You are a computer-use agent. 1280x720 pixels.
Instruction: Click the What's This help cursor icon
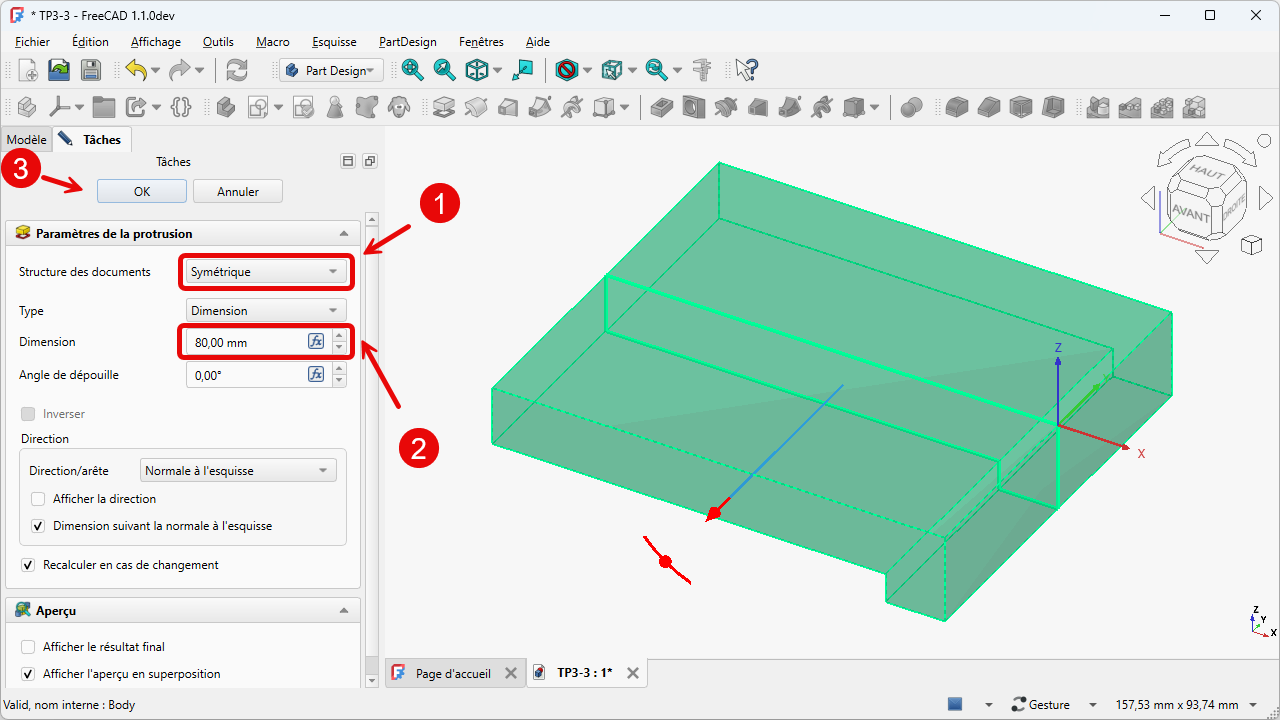746,70
